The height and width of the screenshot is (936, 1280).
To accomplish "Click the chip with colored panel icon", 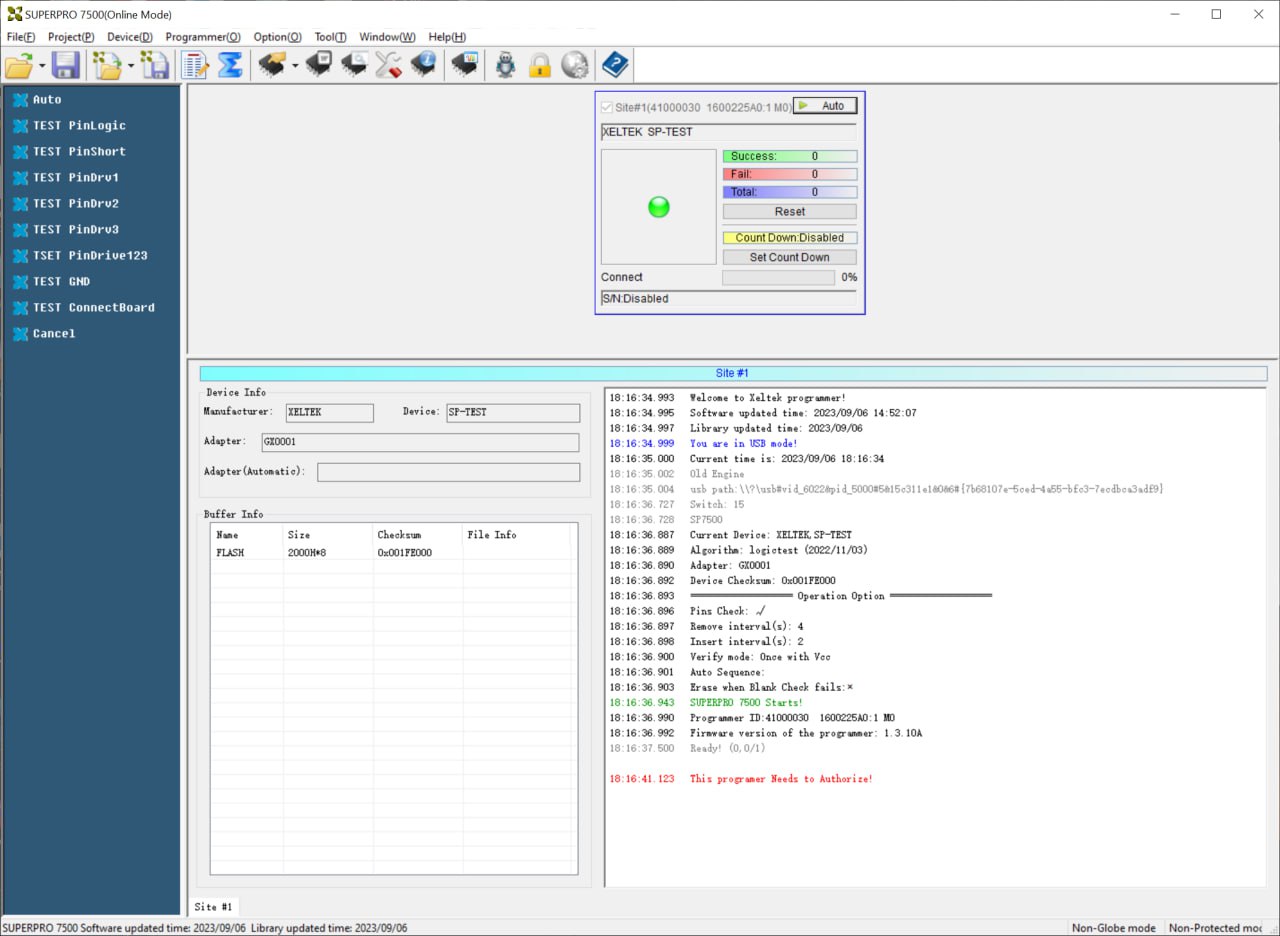I will coord(464,66).
